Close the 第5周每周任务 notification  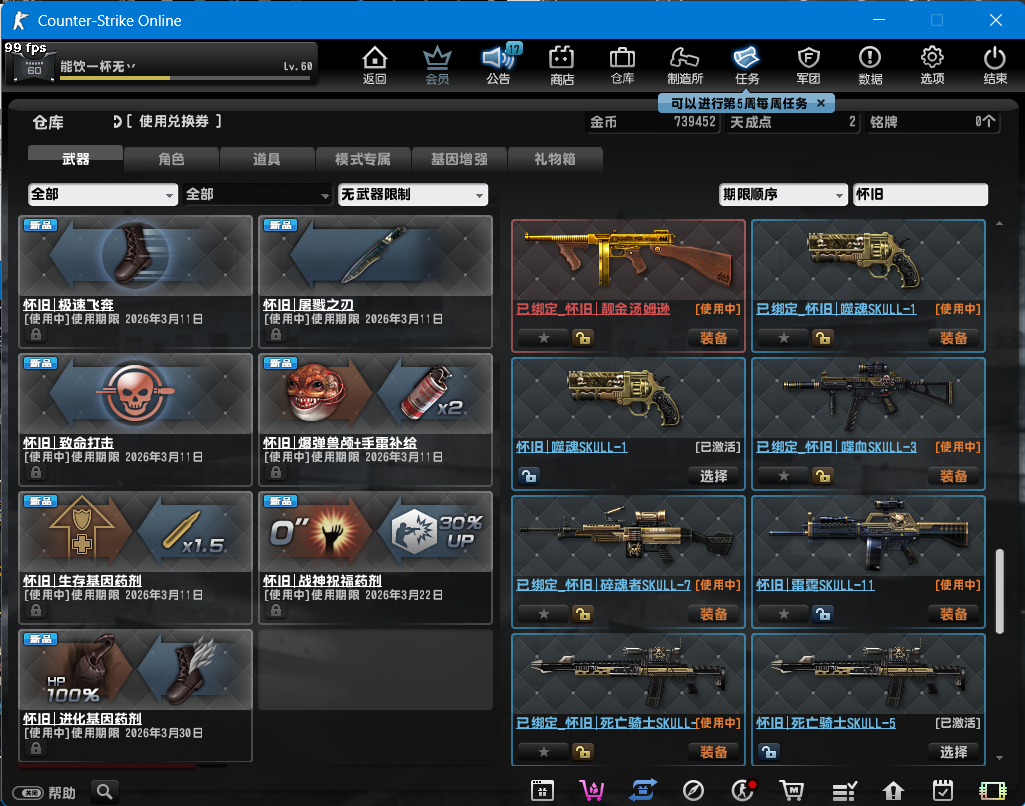[821, 103]
